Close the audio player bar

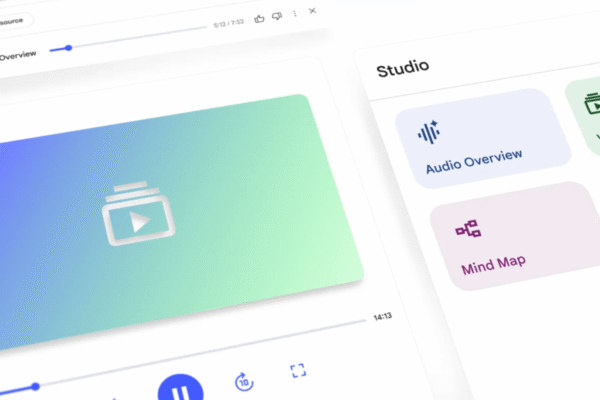(x=312, y=11)
